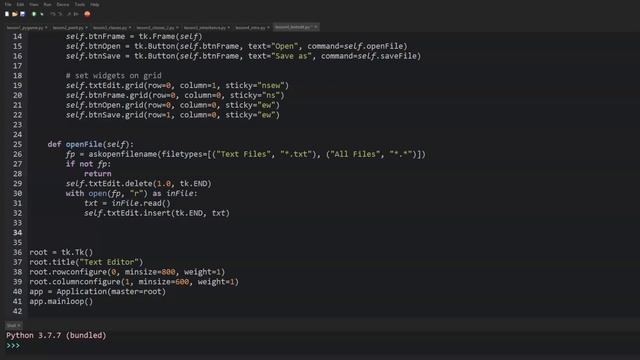Stop the program with the red Stop icon
This screenshot has height=360, width=640.
point(87,14)
